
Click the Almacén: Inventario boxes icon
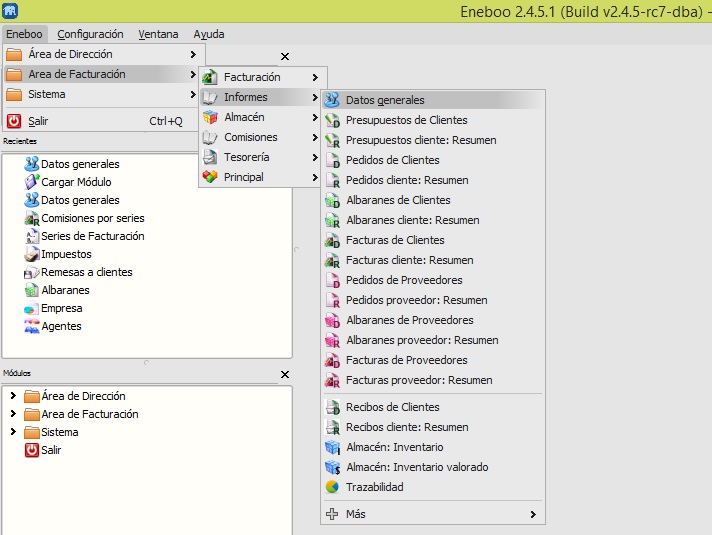pos(332,447)
